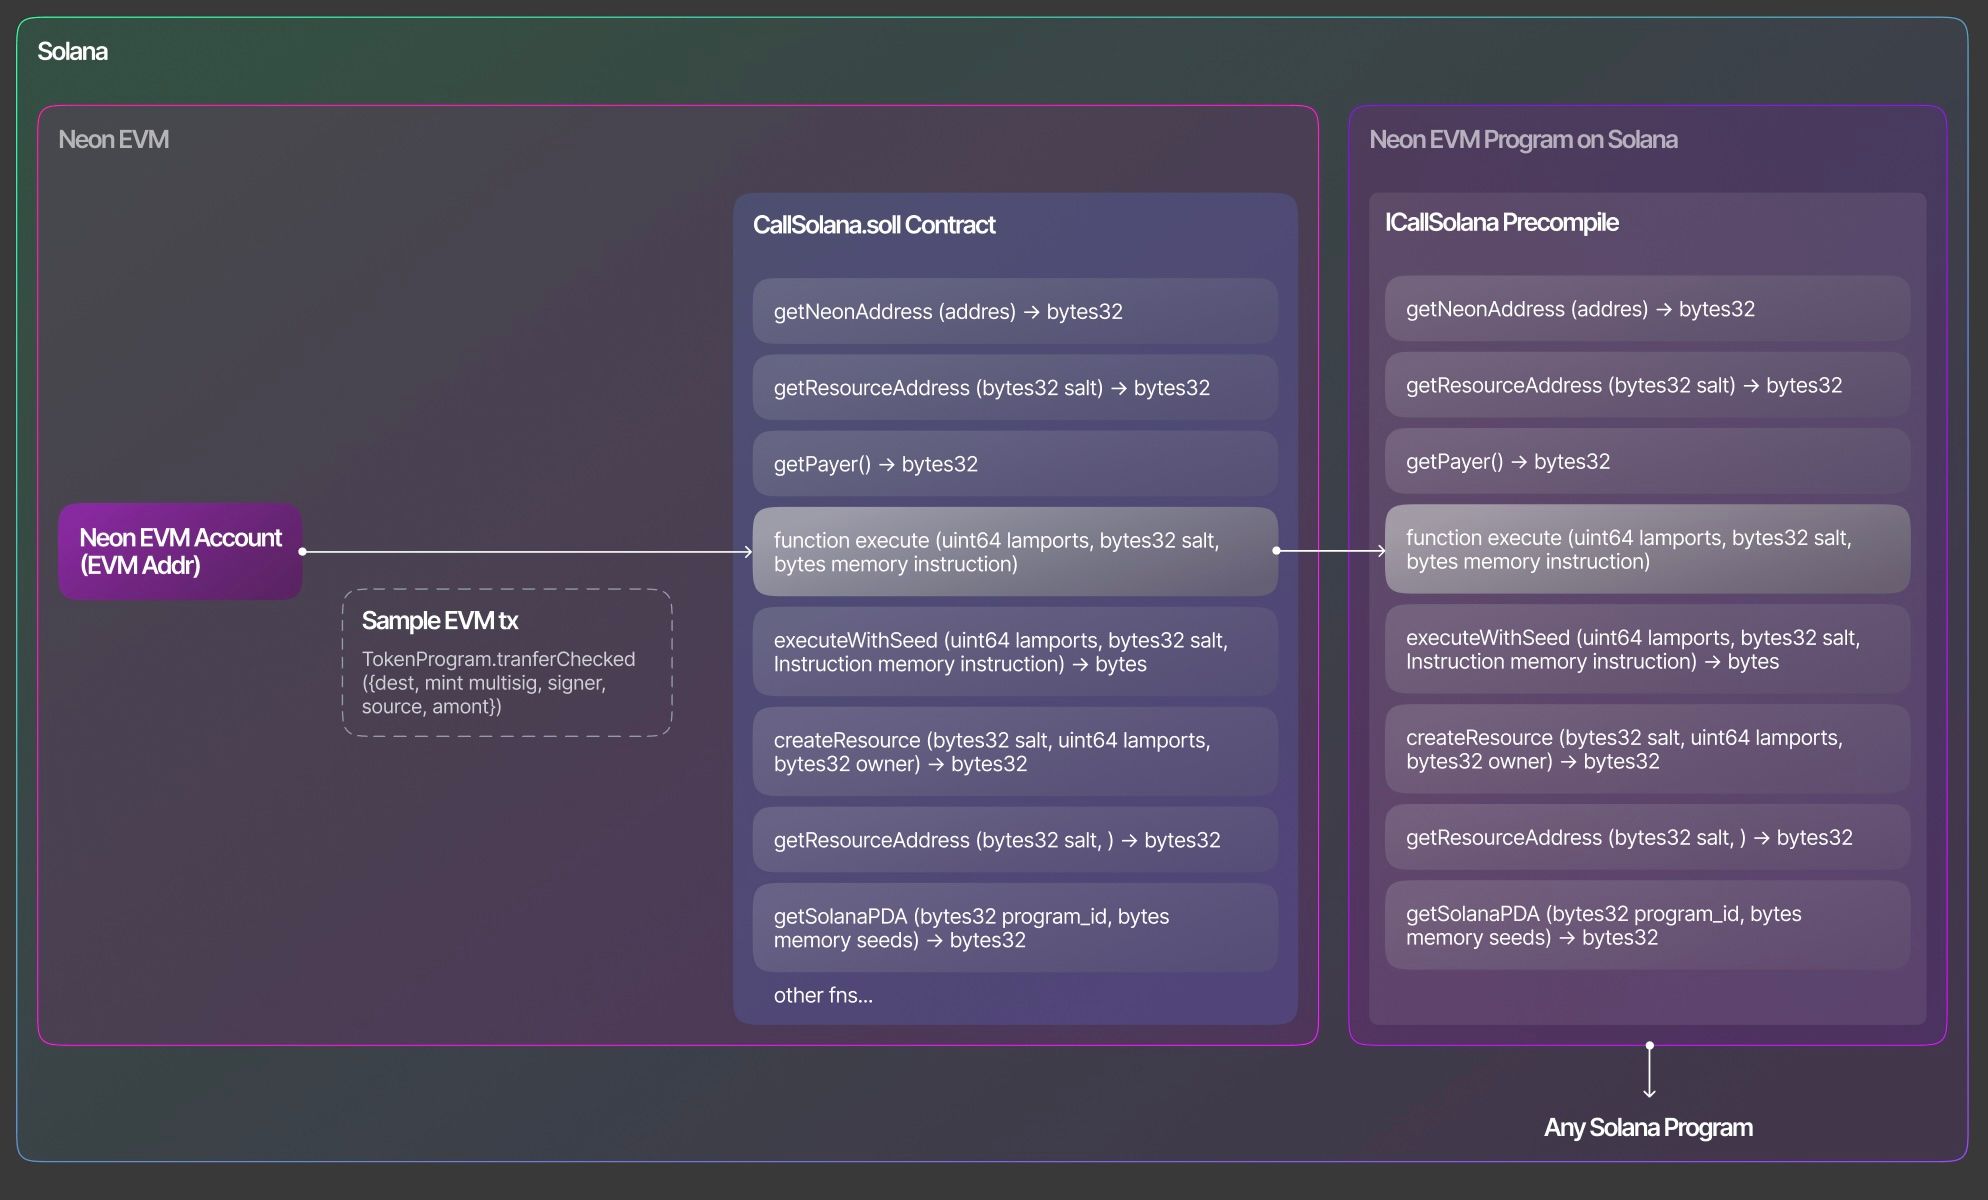This screenshot has width=1988, height=1200.
Task: Click createResource in ICallSolana Precompile
Action: pos(1646,749)
